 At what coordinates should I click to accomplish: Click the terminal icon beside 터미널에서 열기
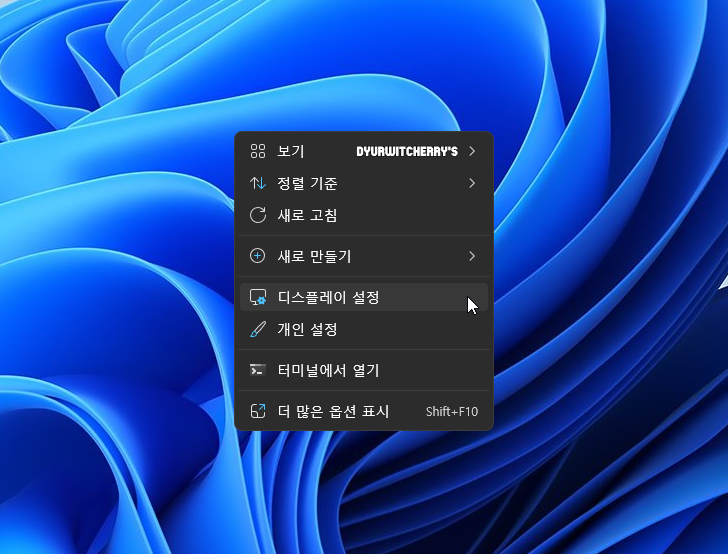pos(258,370)
